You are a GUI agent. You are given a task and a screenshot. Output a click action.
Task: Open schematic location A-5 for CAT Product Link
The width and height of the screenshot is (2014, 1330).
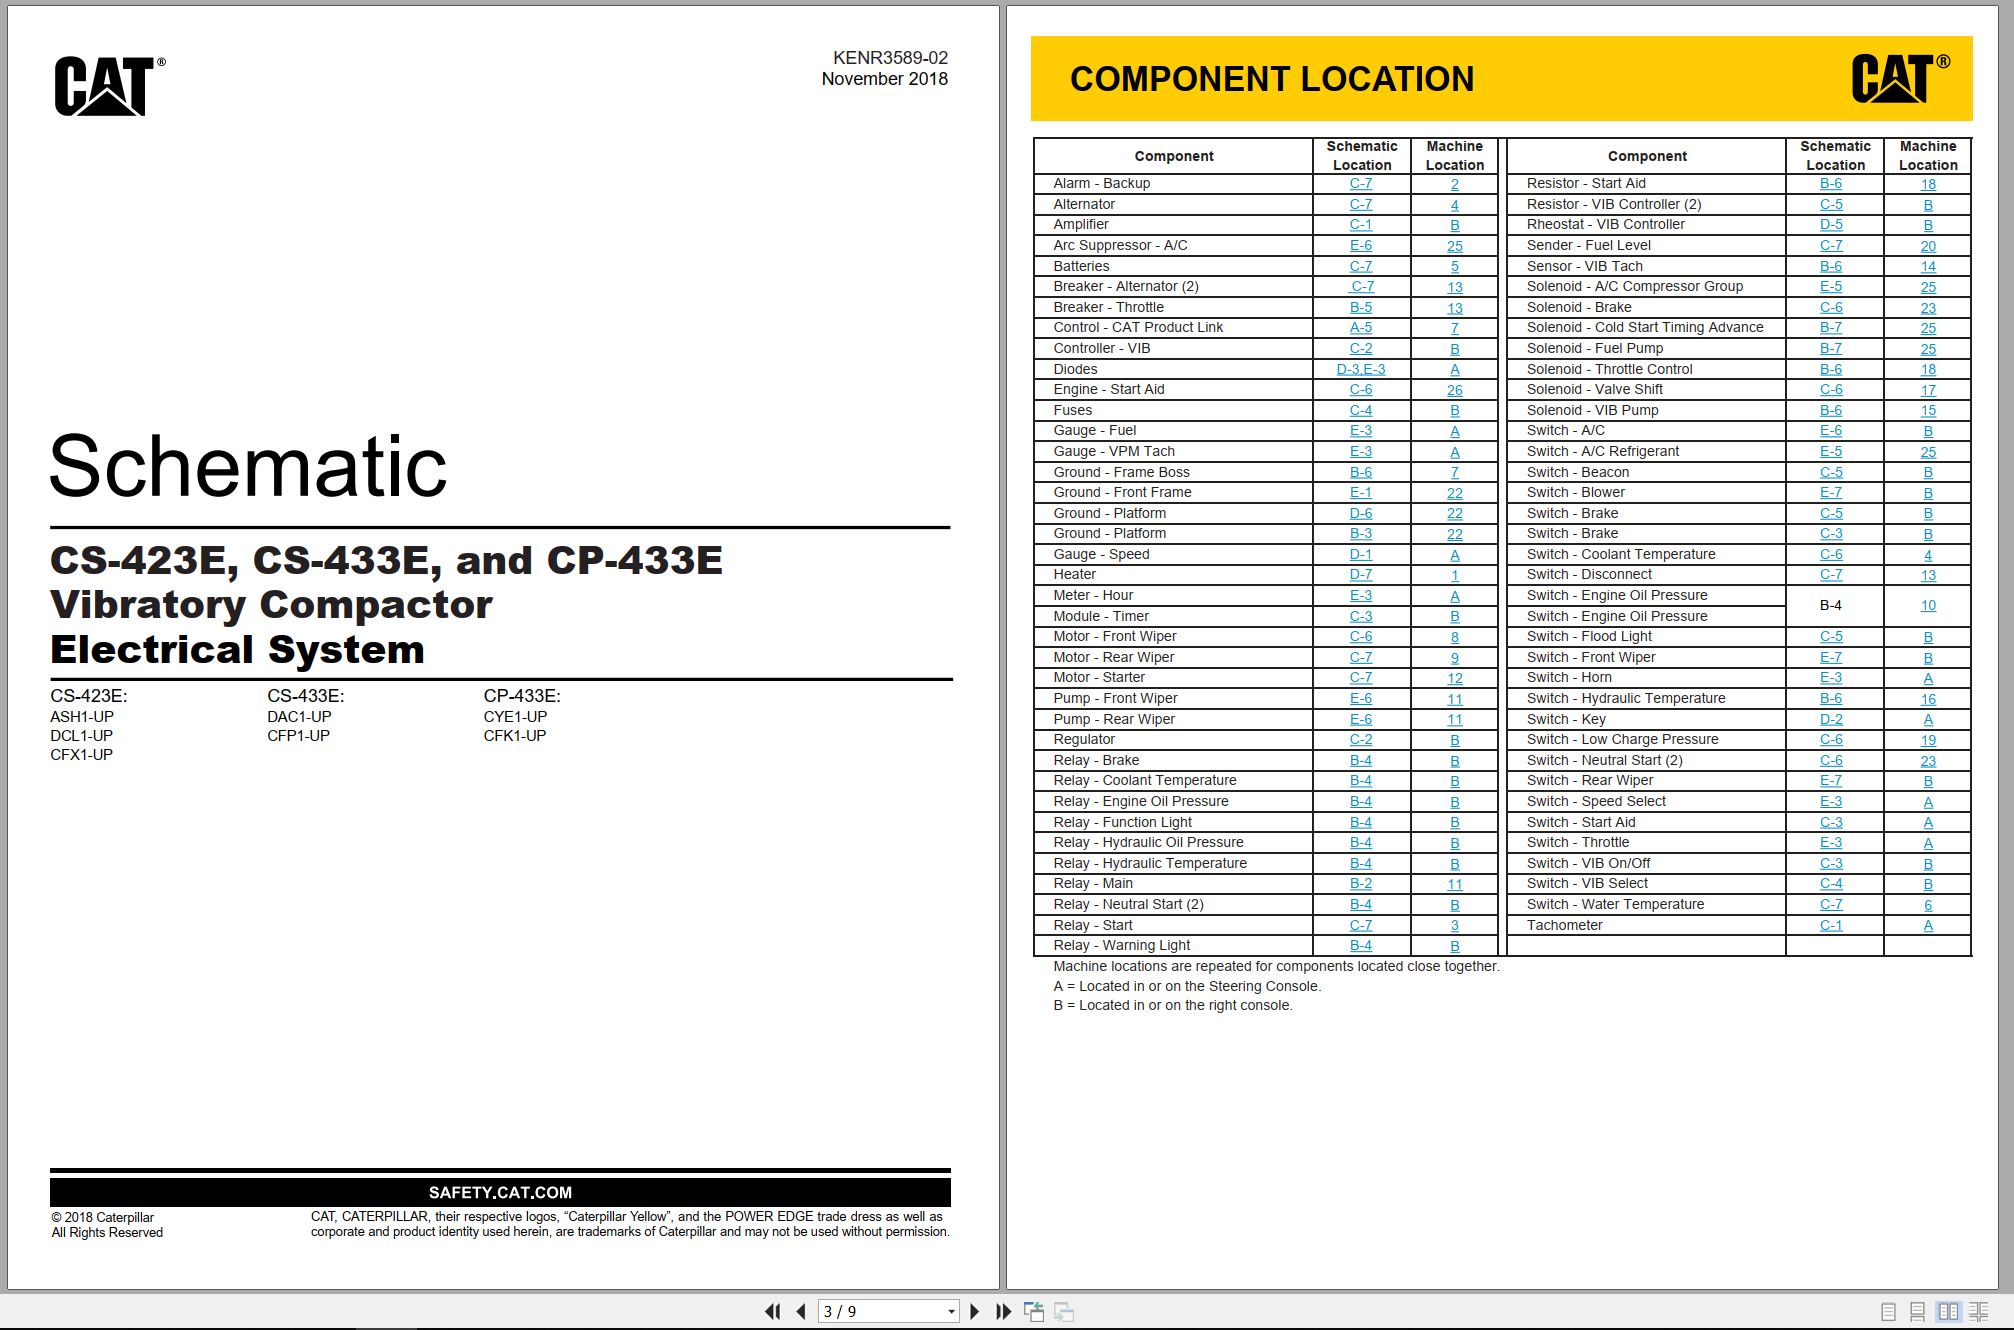1360,328
